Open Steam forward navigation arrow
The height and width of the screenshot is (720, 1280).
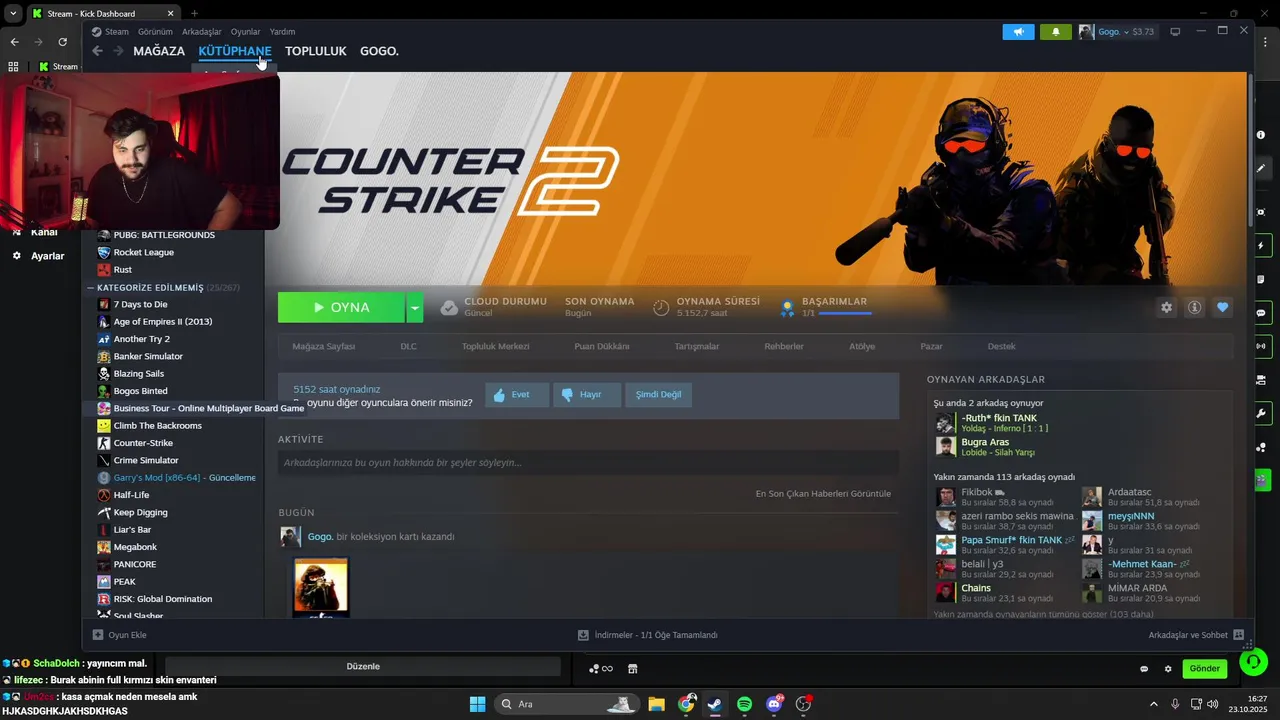point(118,51)
